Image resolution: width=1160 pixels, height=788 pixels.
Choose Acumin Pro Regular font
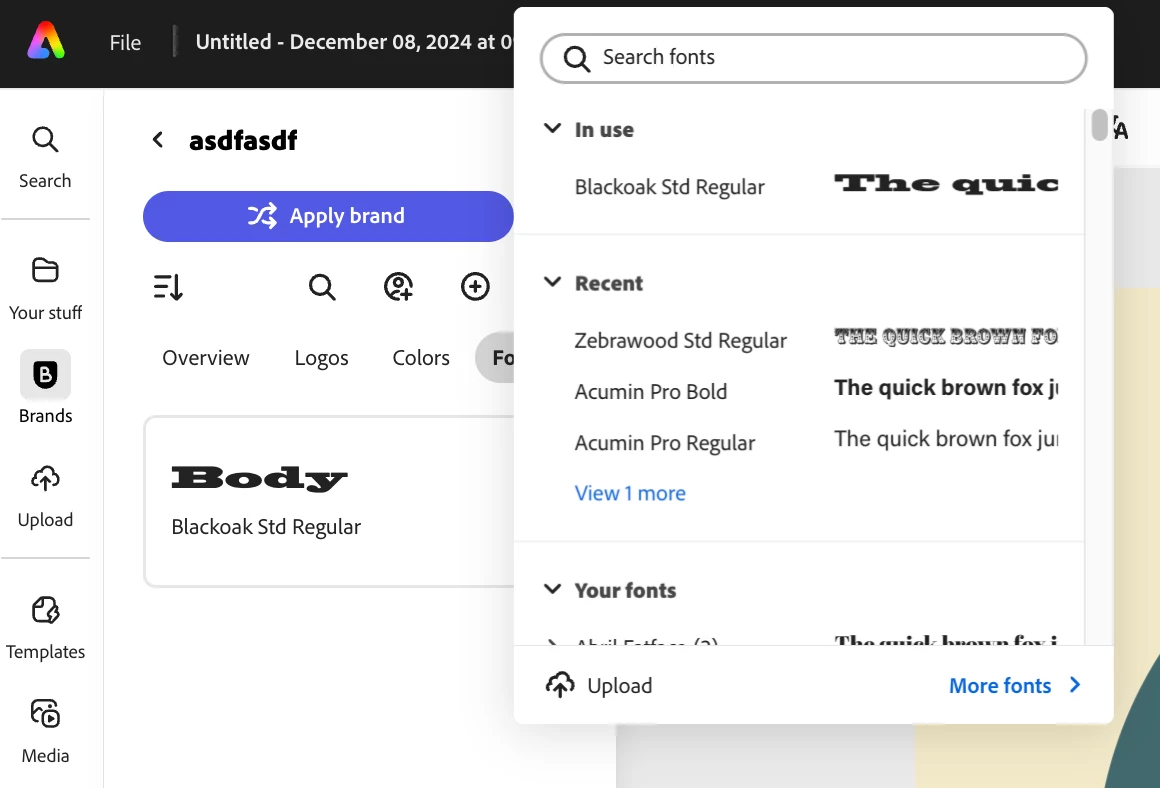pyautogui.click(x=665, y=442)
